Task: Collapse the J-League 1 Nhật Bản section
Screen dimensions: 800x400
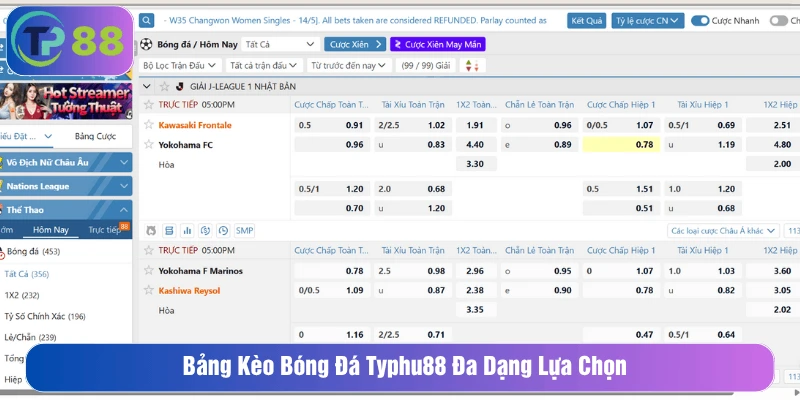Action: pyautogui.click(x=146, y=87)
